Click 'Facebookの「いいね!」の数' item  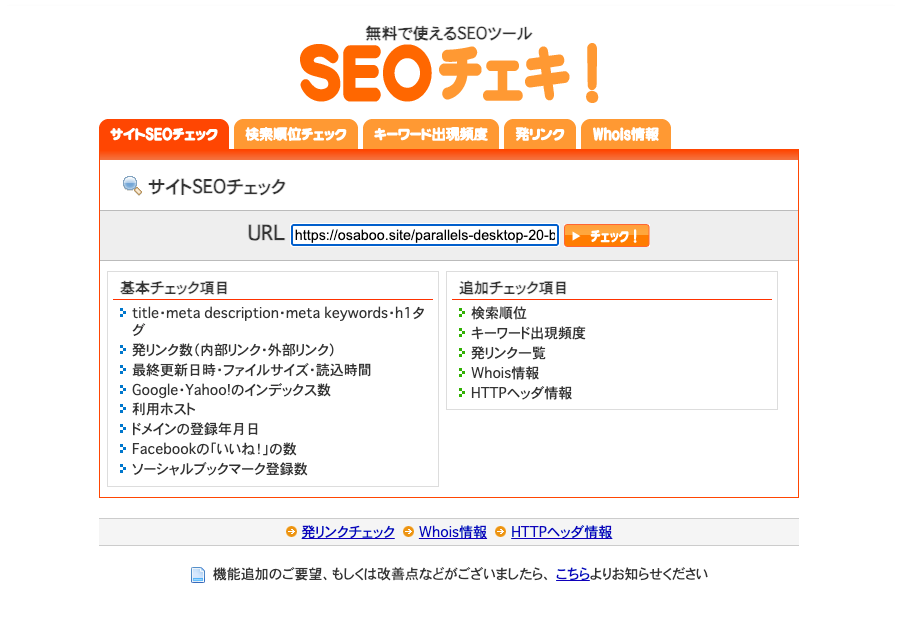click(x=214, y=448)
